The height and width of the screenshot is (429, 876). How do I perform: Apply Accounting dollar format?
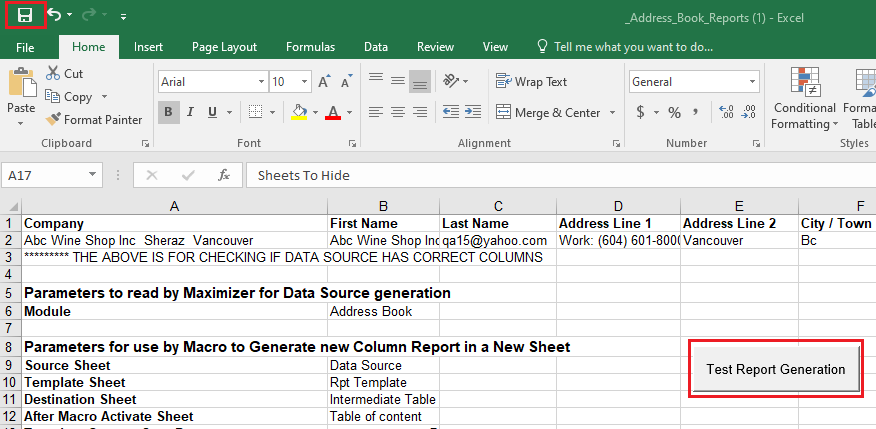[640, 112]
